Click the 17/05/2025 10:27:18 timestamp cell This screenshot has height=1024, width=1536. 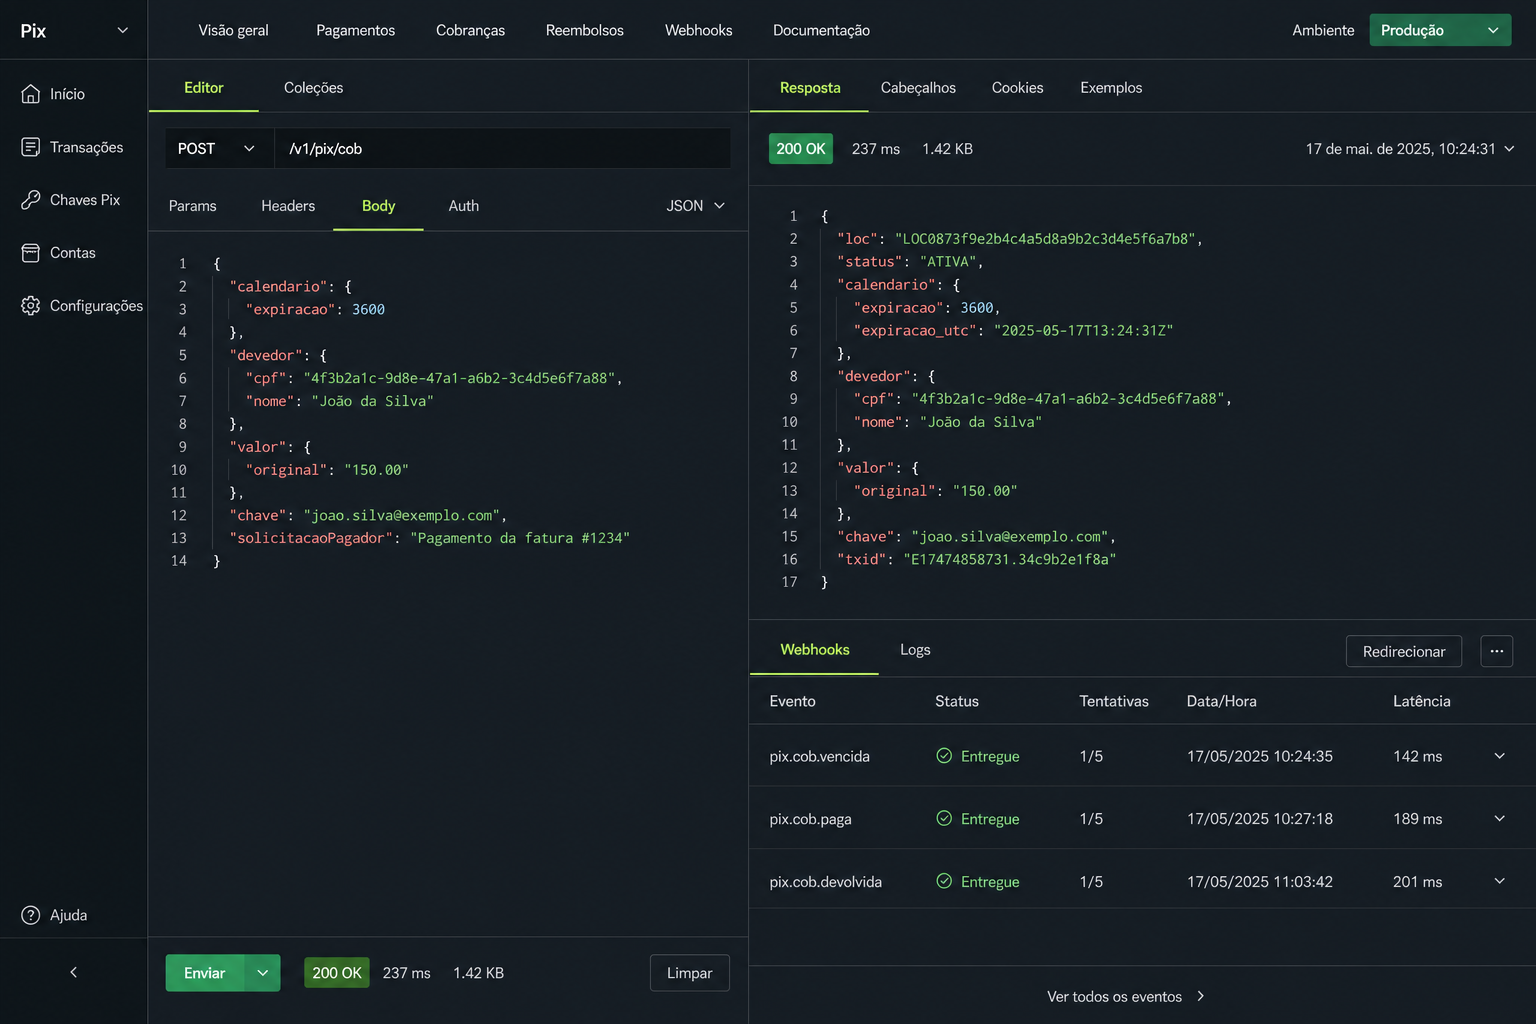coord(1260,818)
